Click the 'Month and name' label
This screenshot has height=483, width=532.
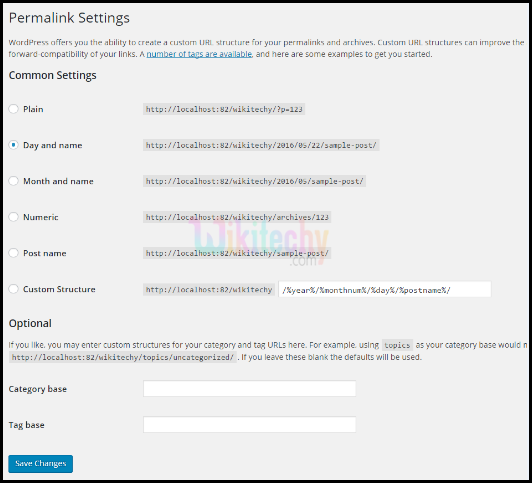[58, 181]
